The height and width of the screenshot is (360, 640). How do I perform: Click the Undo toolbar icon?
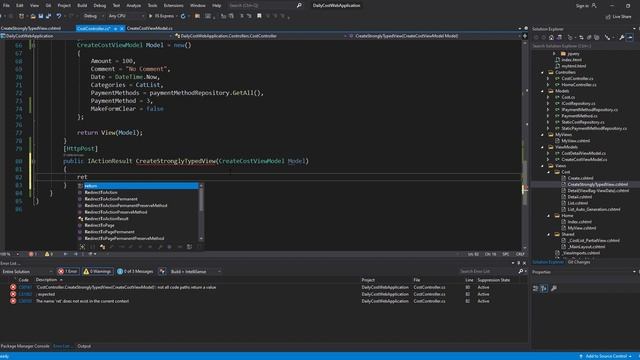click(59, 16)
